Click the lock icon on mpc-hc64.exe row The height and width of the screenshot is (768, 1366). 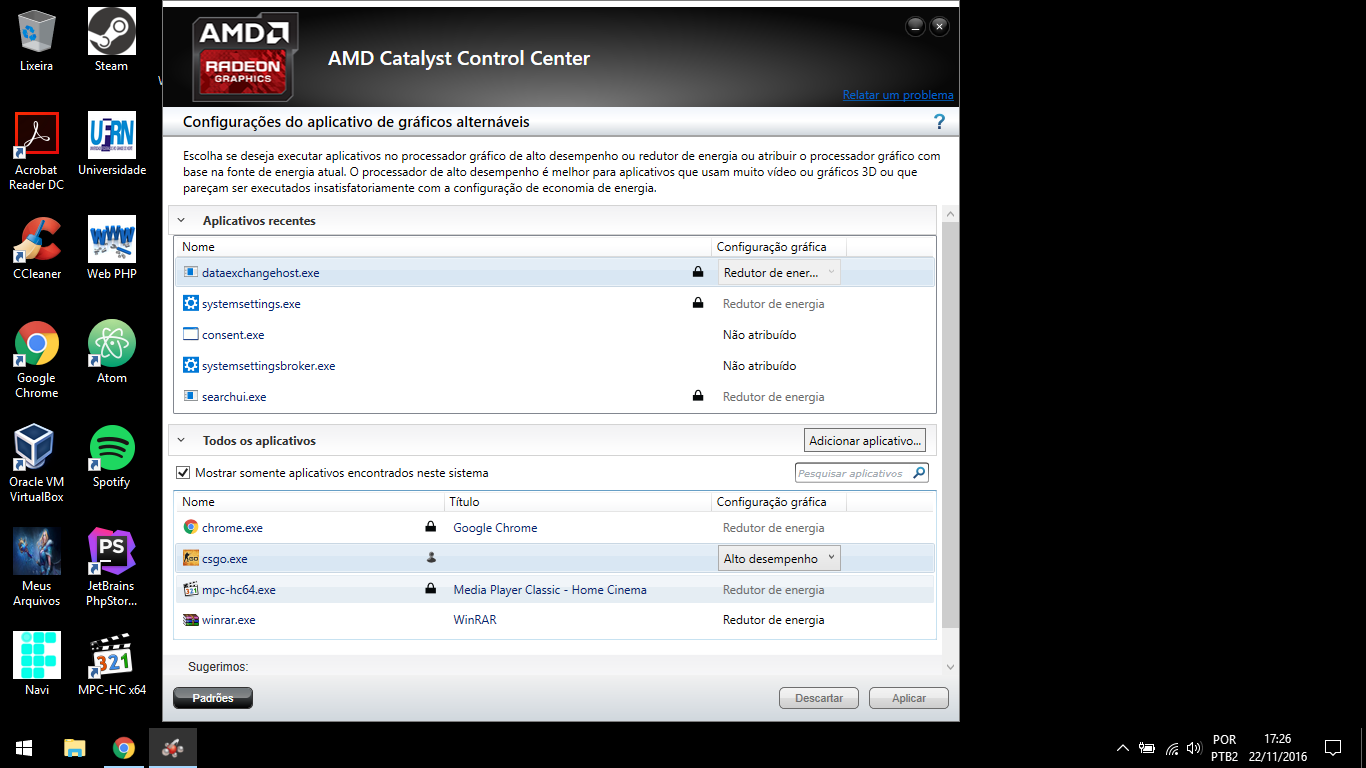point(431,589)
